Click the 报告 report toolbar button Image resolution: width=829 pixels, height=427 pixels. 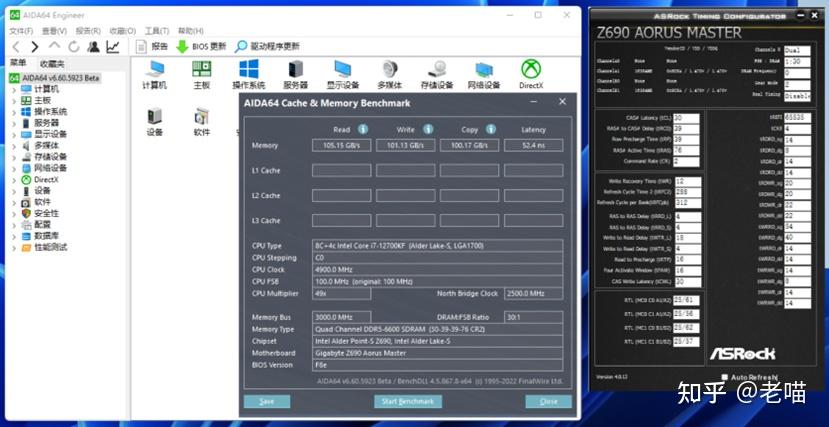coord(152,47)
